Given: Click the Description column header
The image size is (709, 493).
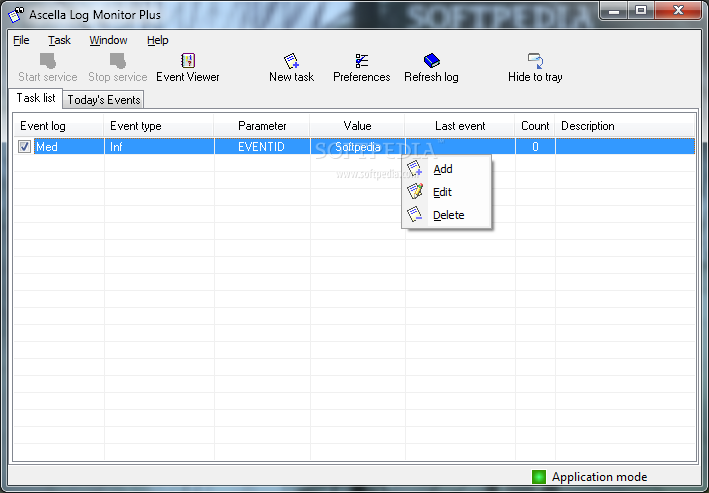Looking at the screenshot, I should tap(625, 126).
